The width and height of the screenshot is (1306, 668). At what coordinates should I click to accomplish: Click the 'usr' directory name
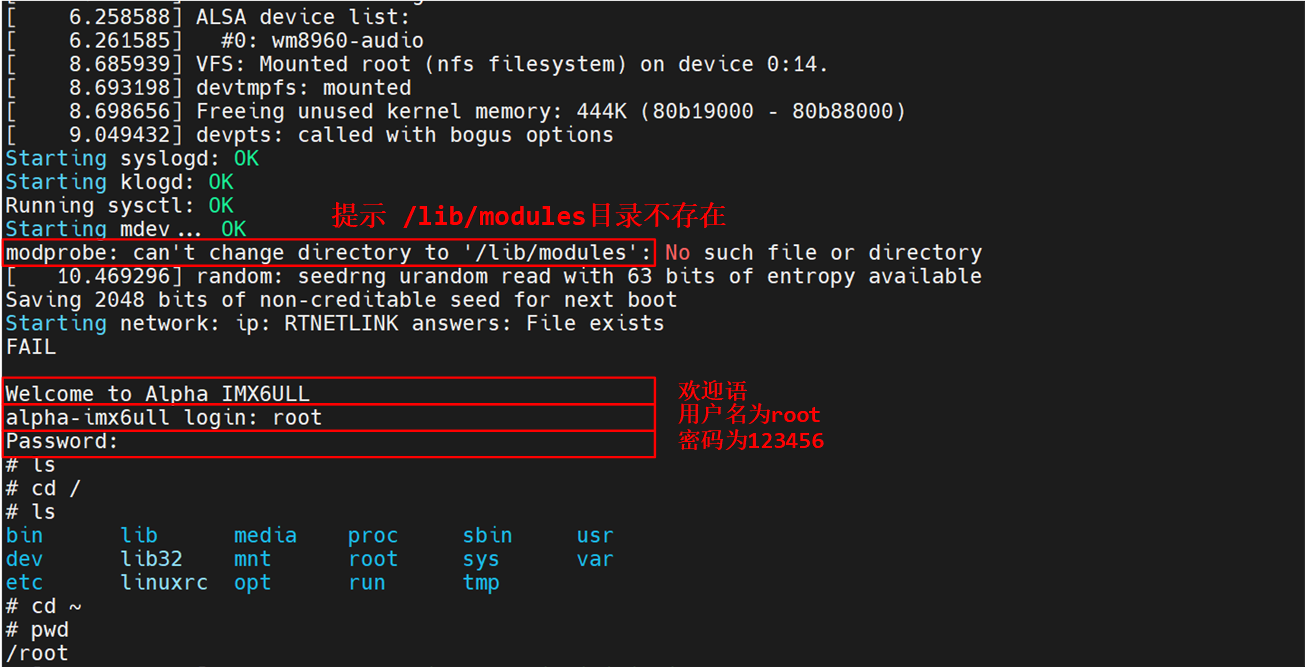tap(595, 536)
